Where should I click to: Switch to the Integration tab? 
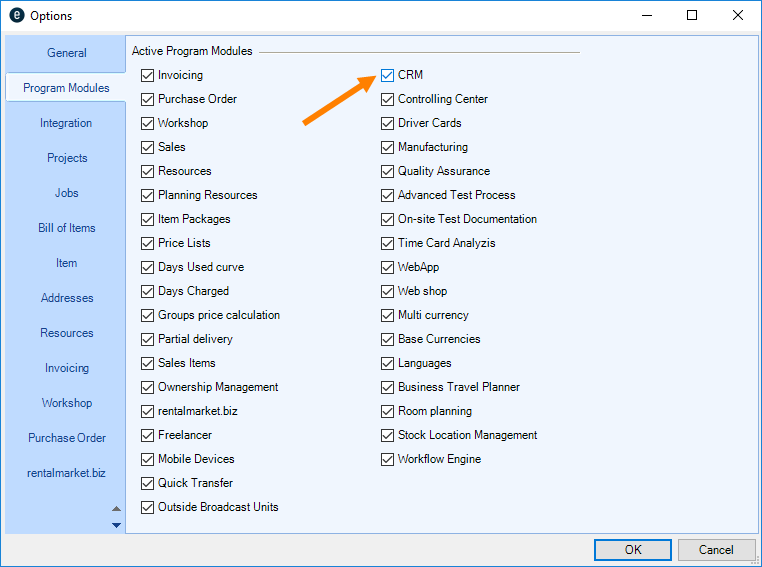point(66,123)
